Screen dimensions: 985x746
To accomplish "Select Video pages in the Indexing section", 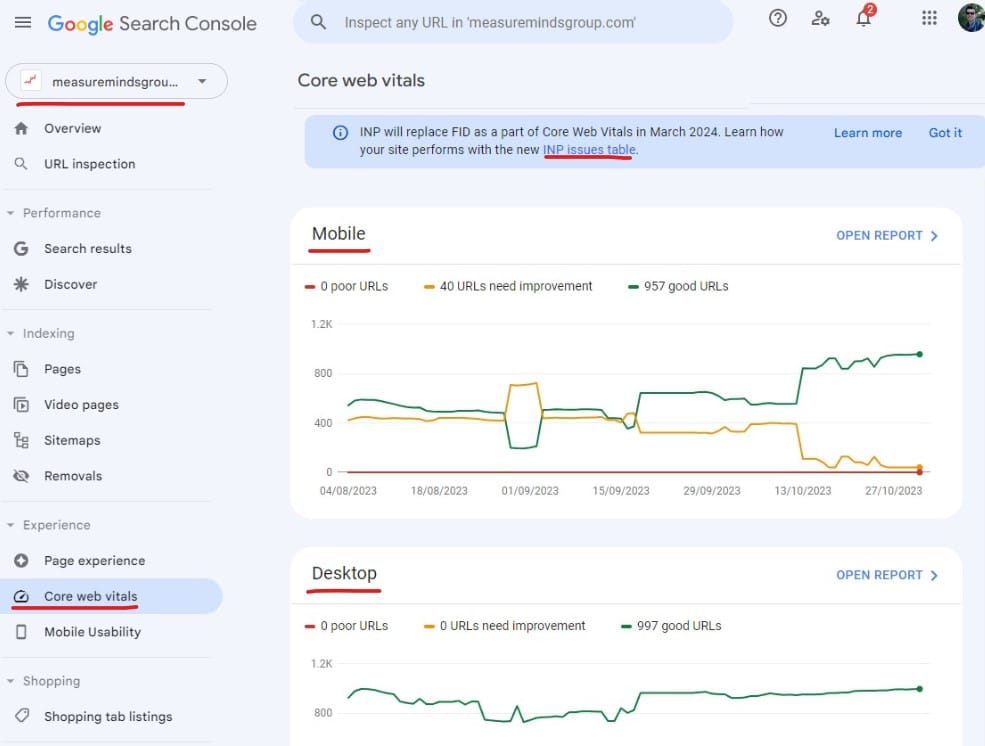I will (x=81, y=404).
